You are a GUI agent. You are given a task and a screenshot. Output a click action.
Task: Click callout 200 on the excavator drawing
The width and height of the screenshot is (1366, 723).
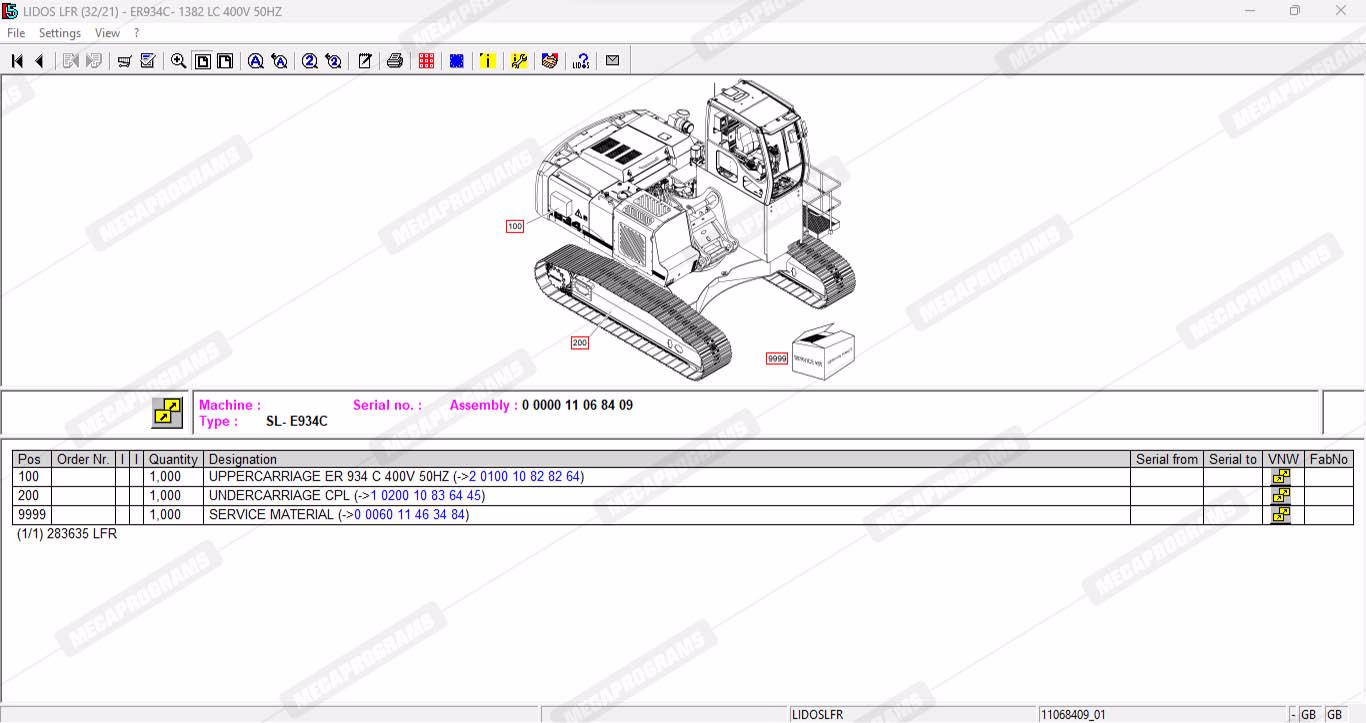pyautogui.click(x=580, y=343)
